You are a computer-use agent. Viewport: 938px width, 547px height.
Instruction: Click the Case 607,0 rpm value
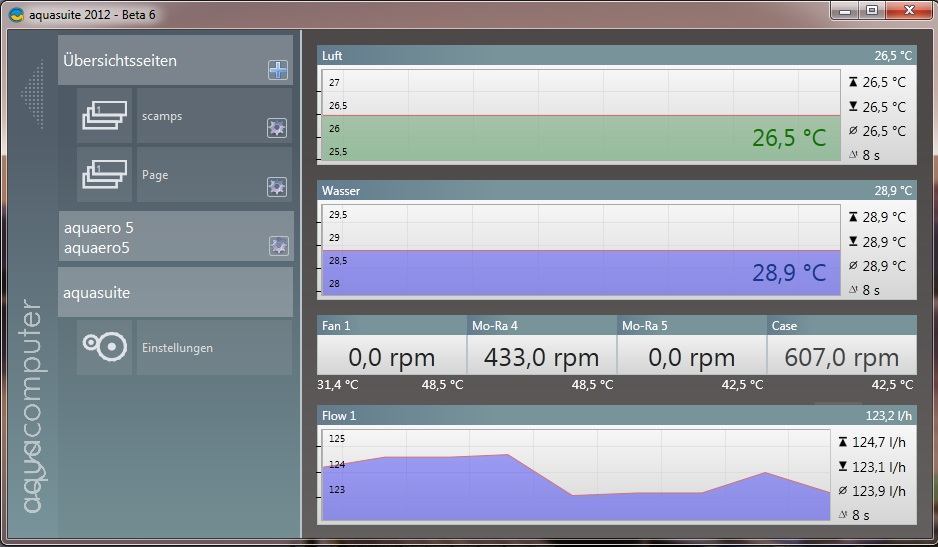click(842, 357)
